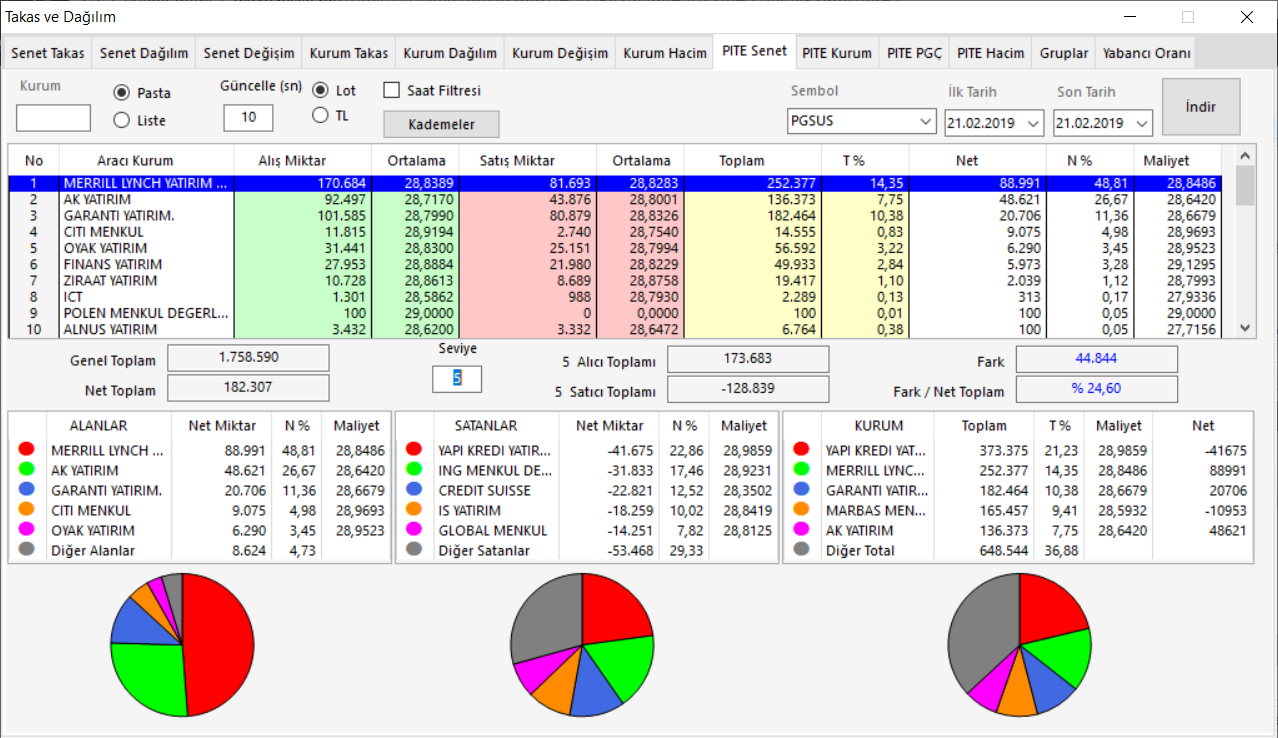Image resolution: width=1278 pixels, height=738 pixels.
Task: Click the Seviye input field
Action: 457,379
